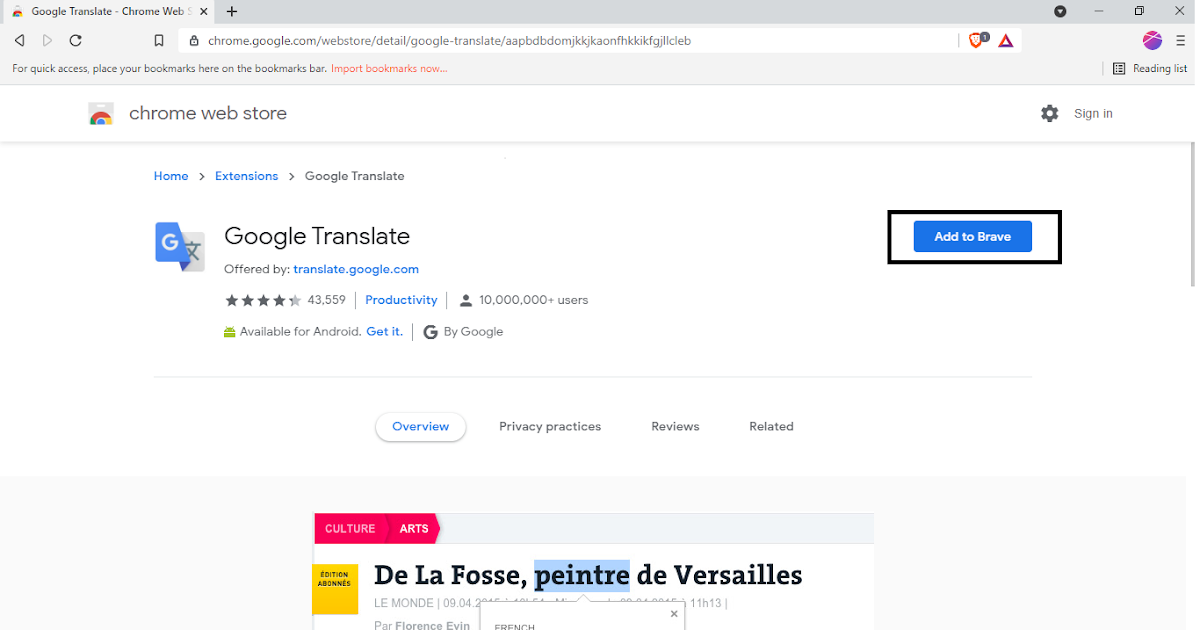Open web store settings gear
This screenshot has width=1200, height=630.
[1049, 113]
